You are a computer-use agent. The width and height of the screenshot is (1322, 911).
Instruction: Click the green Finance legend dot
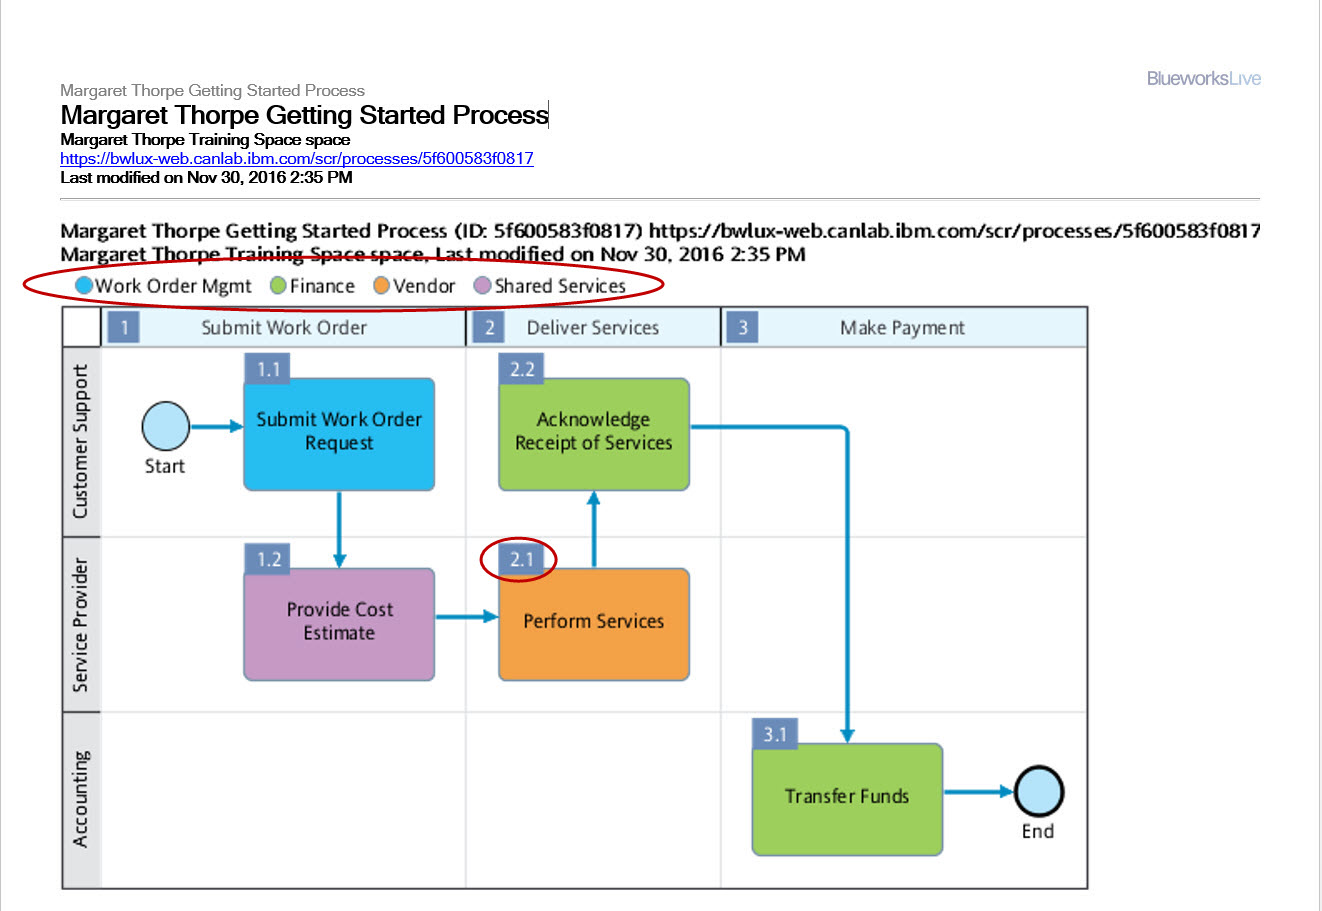279,285
